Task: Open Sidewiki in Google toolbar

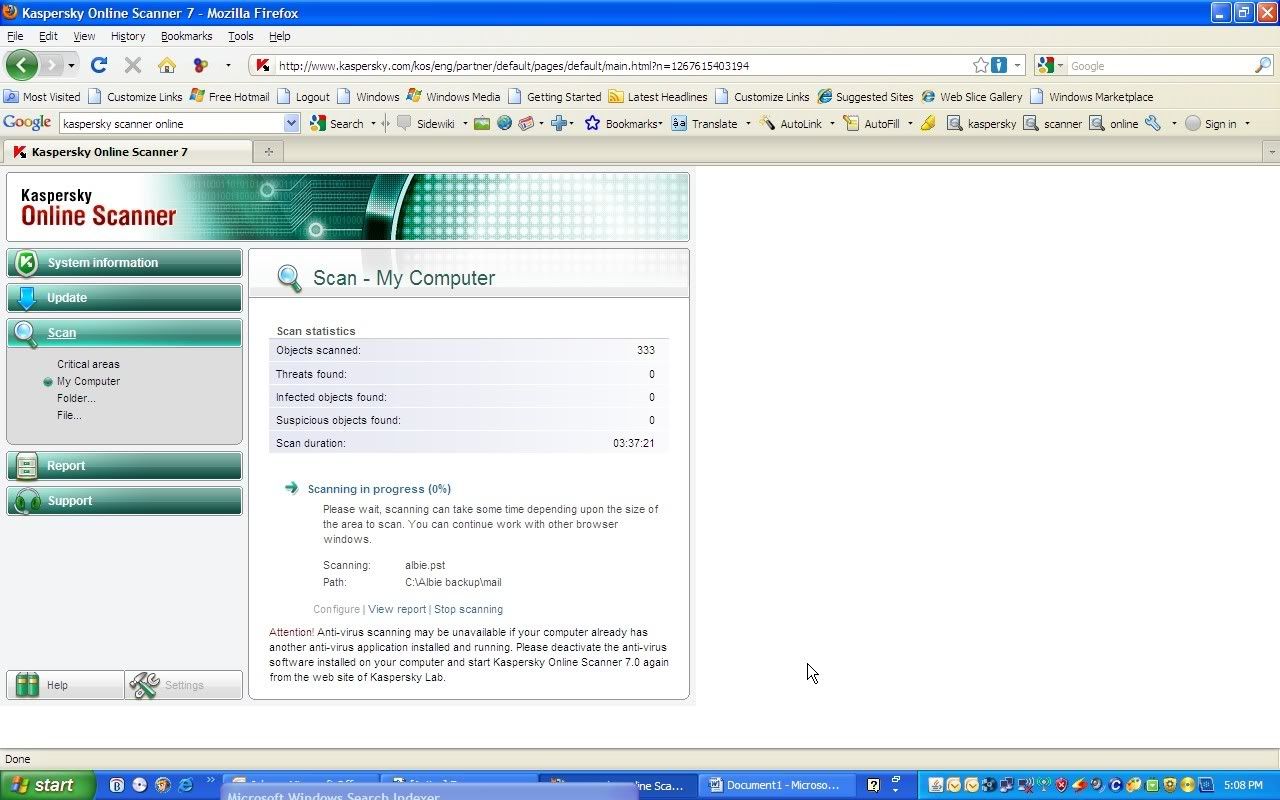Action: coord(426,124)
